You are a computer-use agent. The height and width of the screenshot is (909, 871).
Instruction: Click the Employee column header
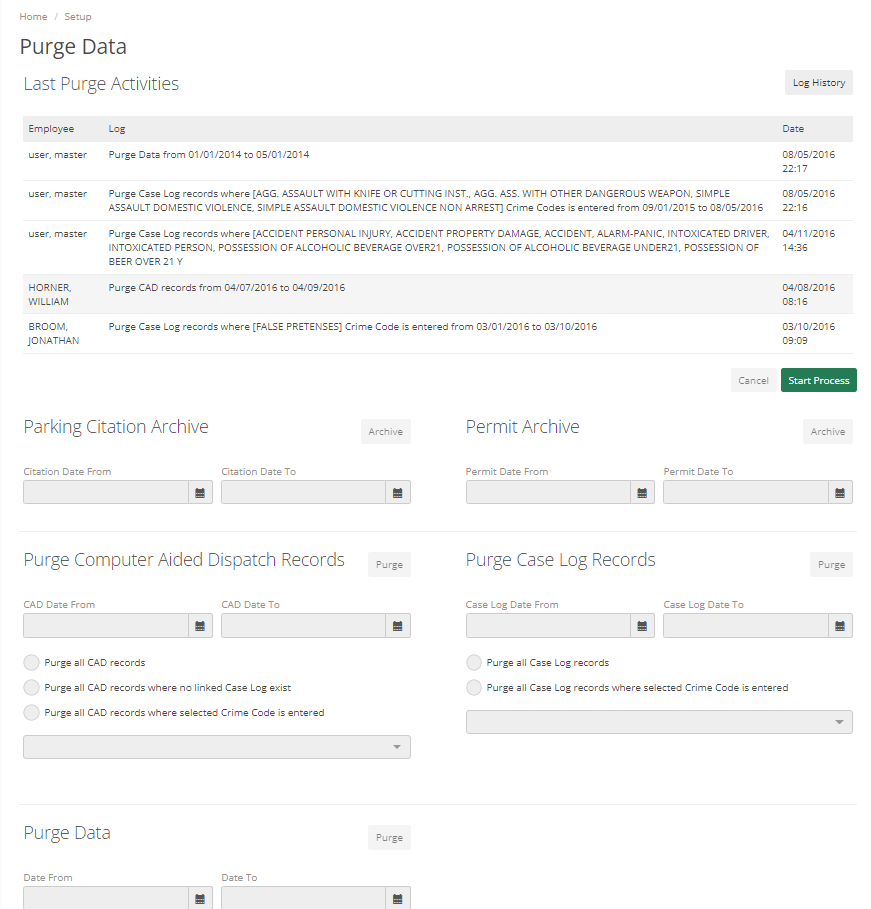click(x=51, y=129)
